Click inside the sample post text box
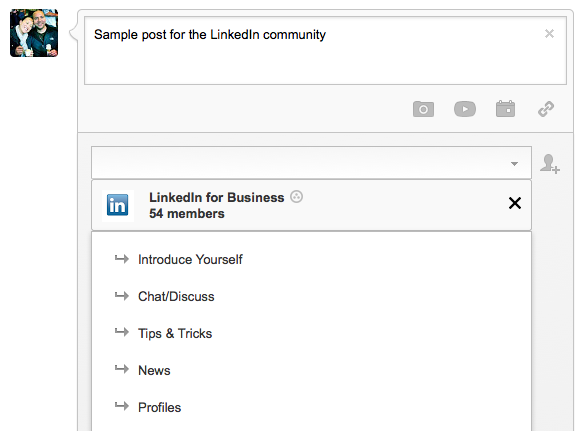 pyautogui.click(x=325, y=51)
